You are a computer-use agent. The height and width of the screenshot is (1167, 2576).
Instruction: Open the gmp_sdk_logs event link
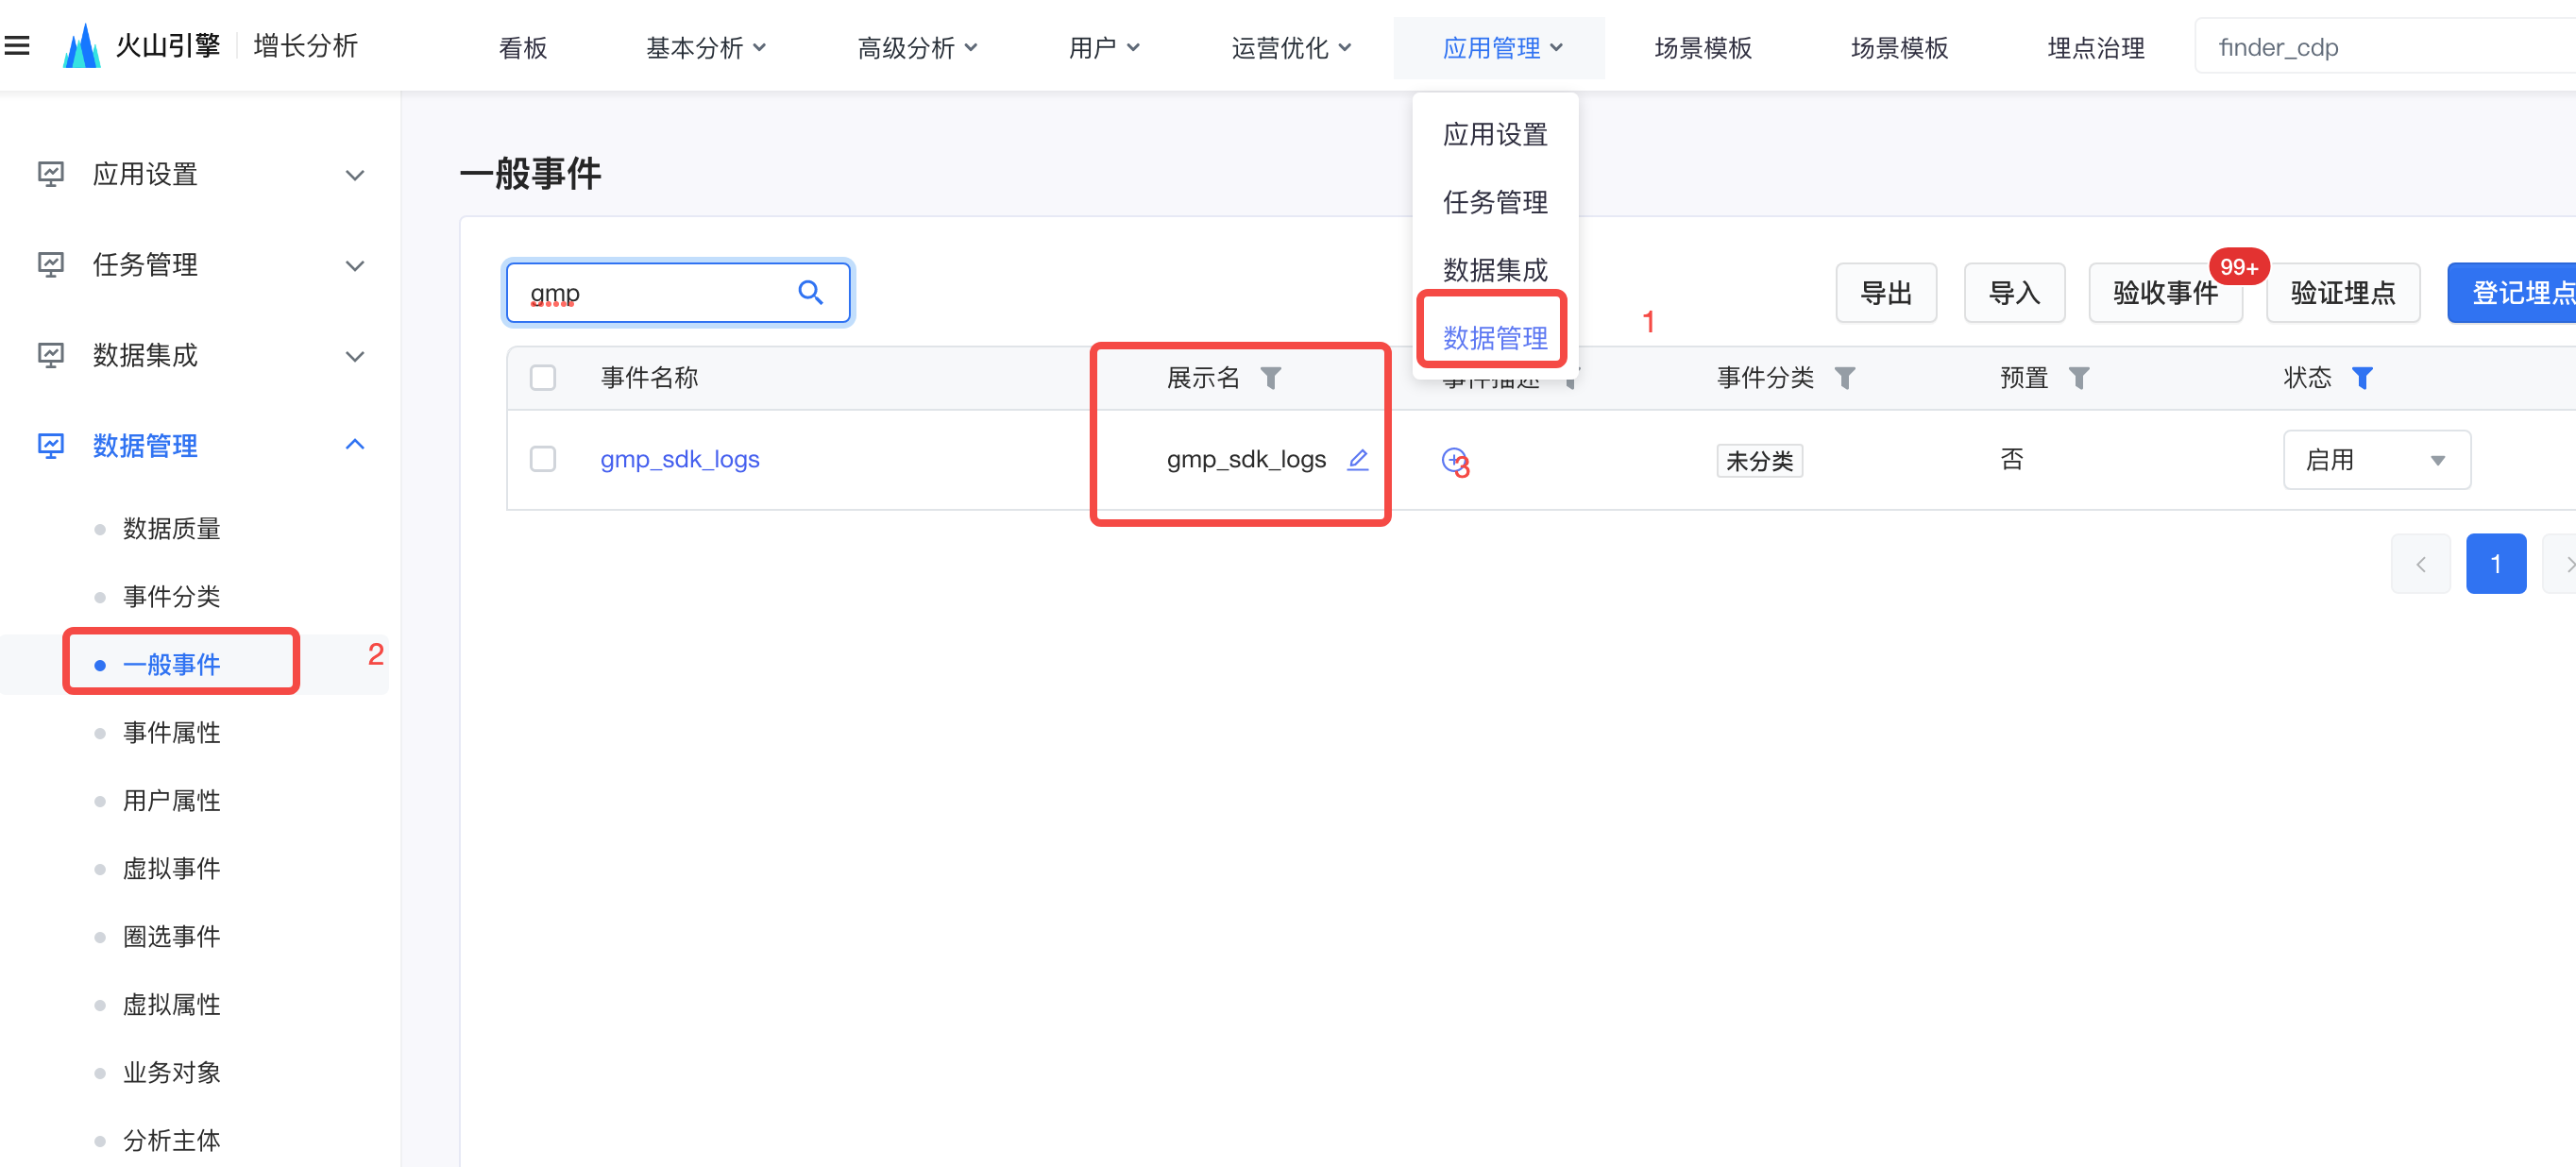[679, 460]
